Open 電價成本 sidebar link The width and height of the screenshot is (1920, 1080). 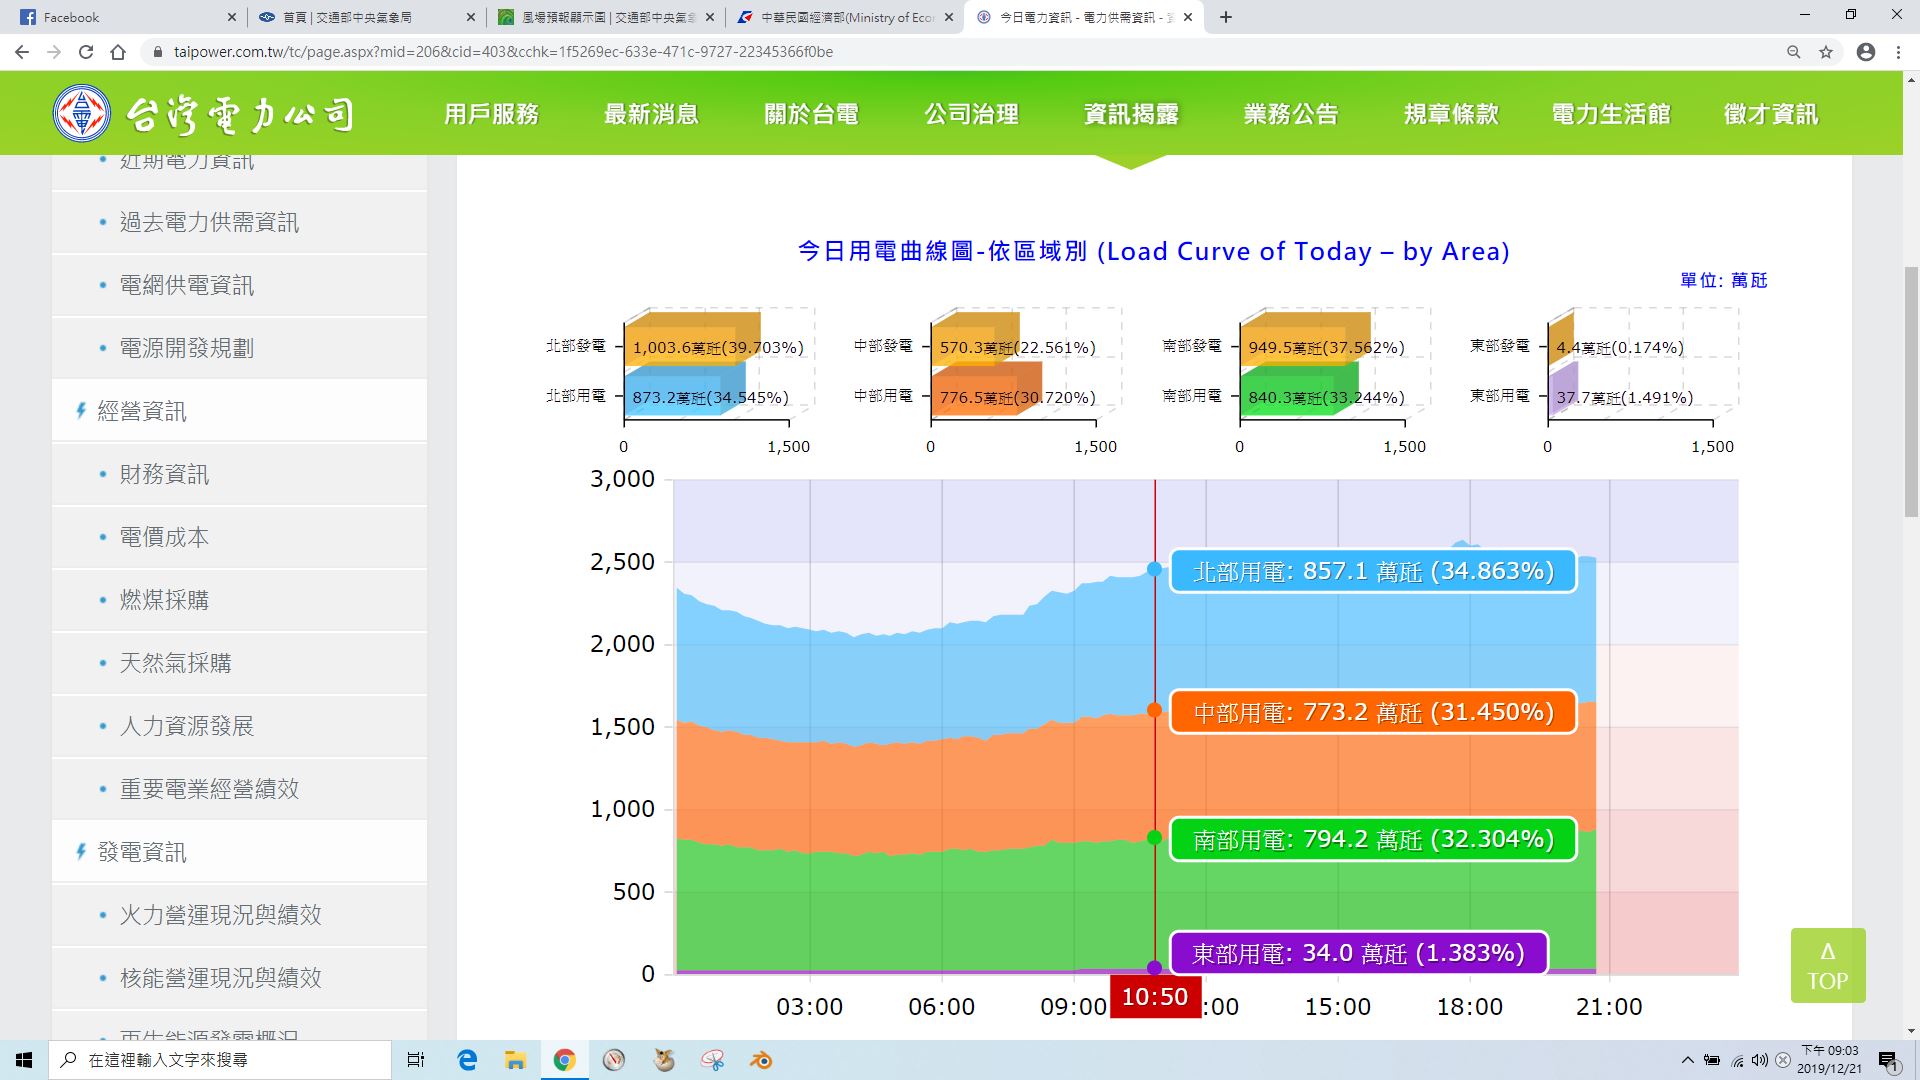click(239, 537)
